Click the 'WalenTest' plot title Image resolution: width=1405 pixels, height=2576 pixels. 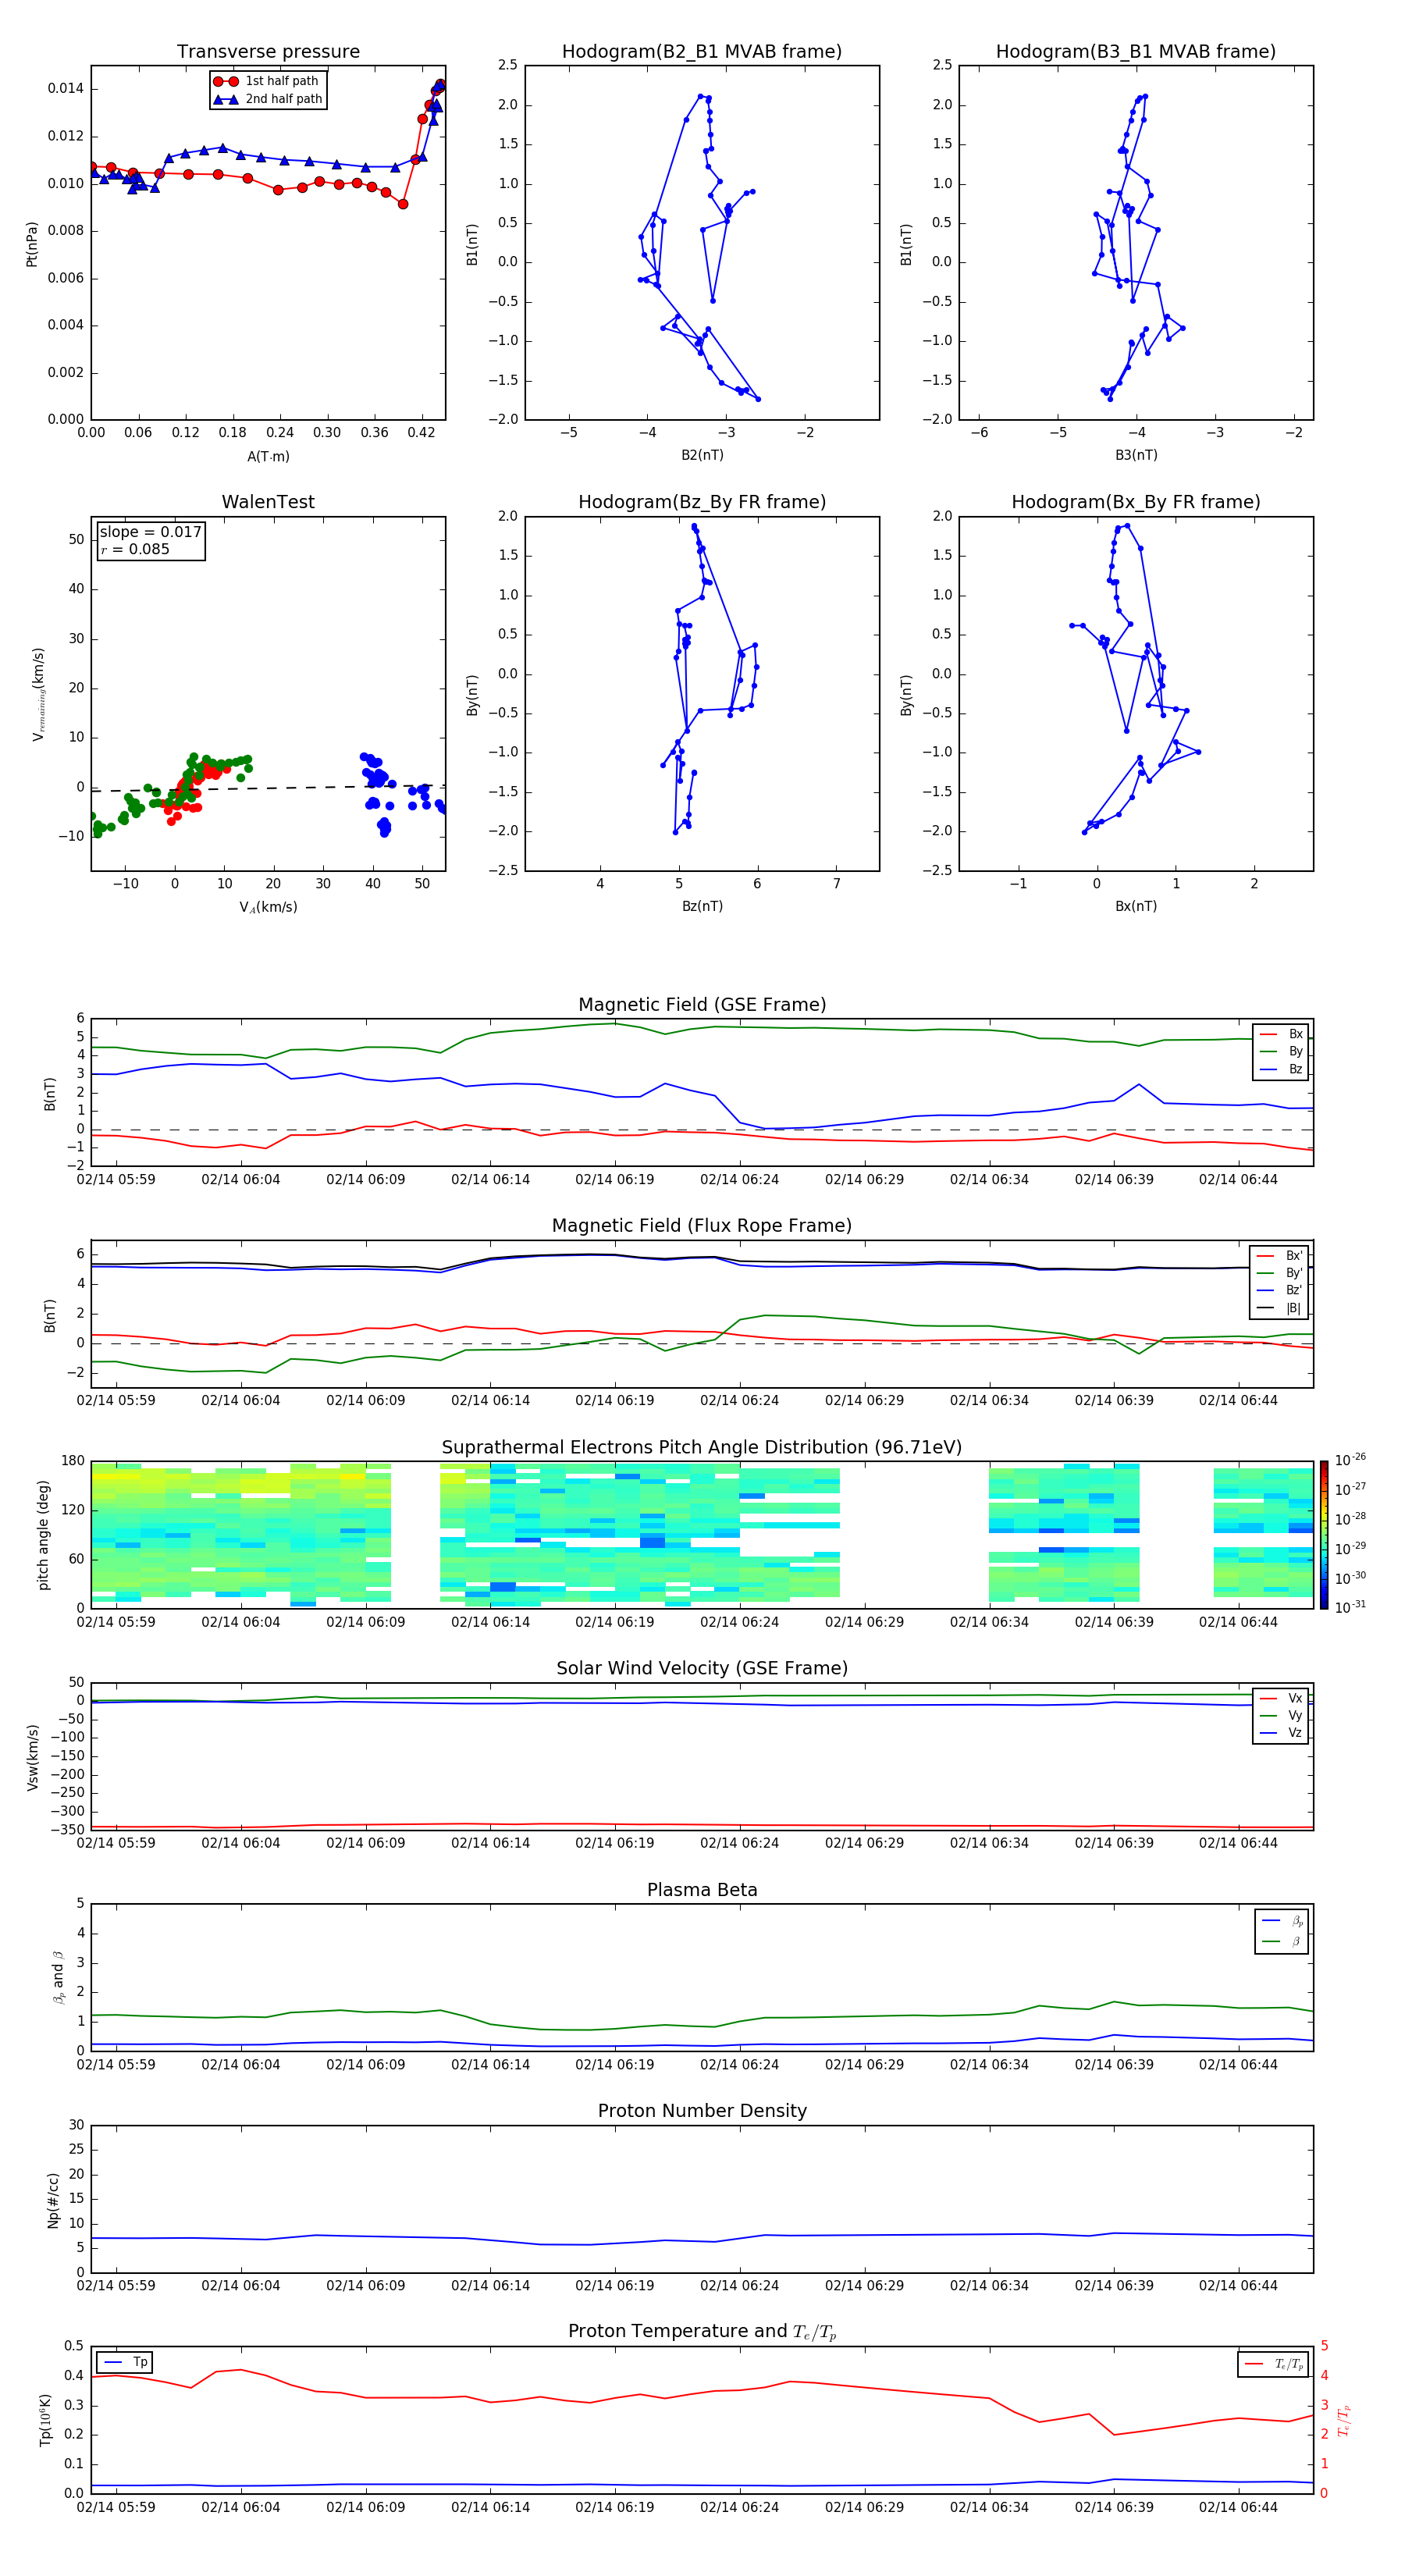pyautogui.click(x=268, y=502)
